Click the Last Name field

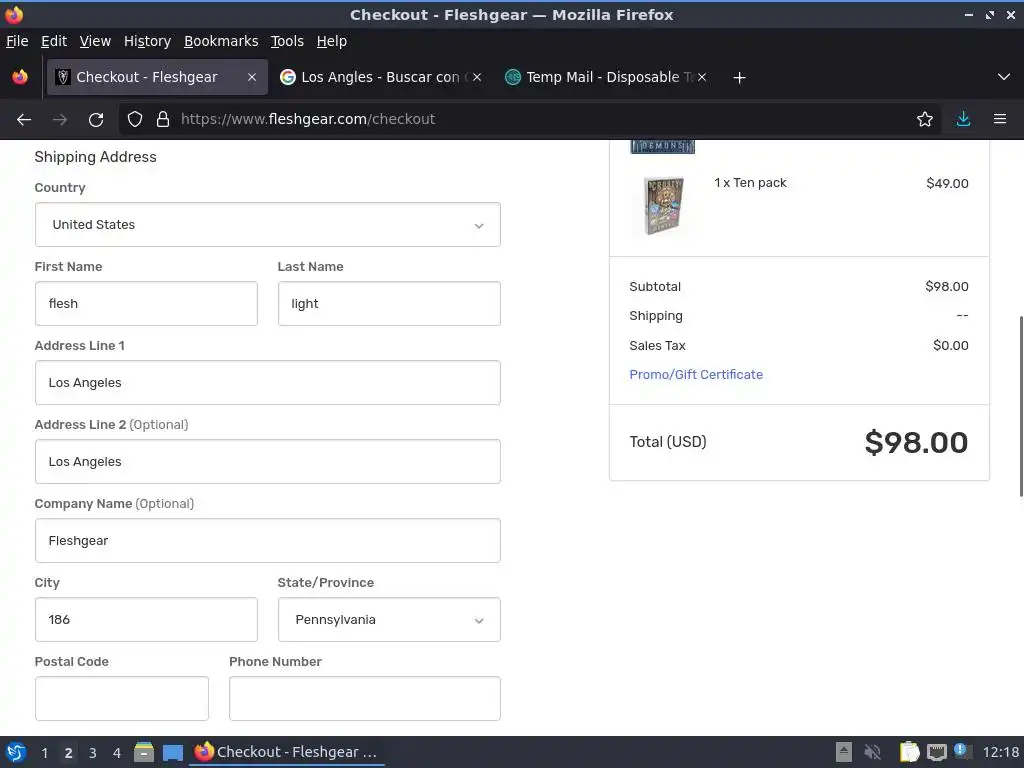389,304
